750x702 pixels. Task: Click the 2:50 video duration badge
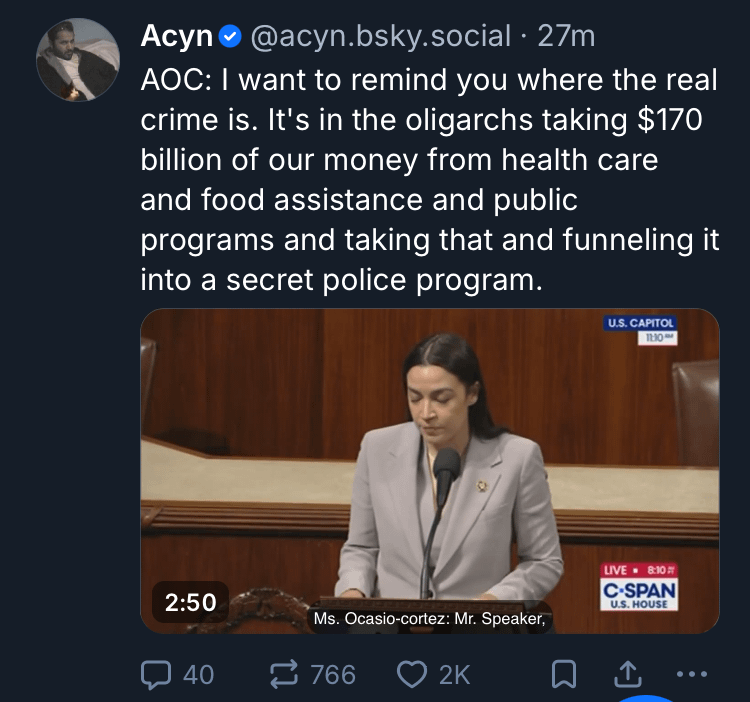[190, 602]
